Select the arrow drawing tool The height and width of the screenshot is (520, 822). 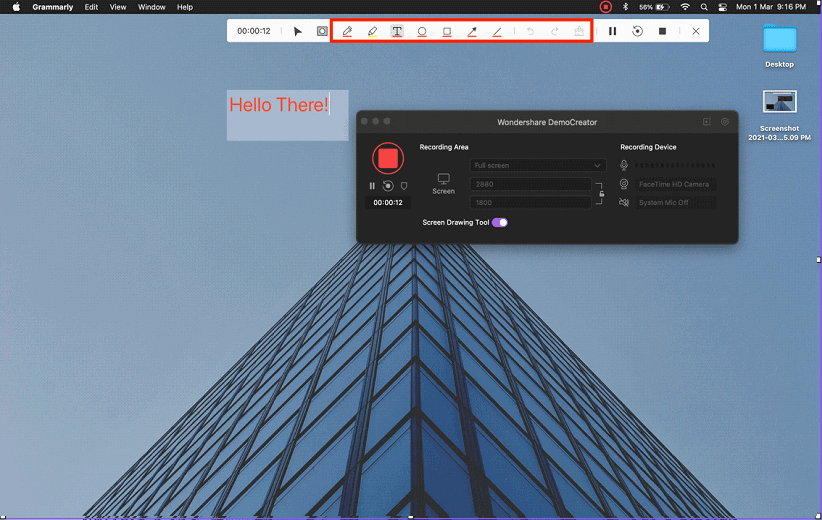click(x=472, y=31)
